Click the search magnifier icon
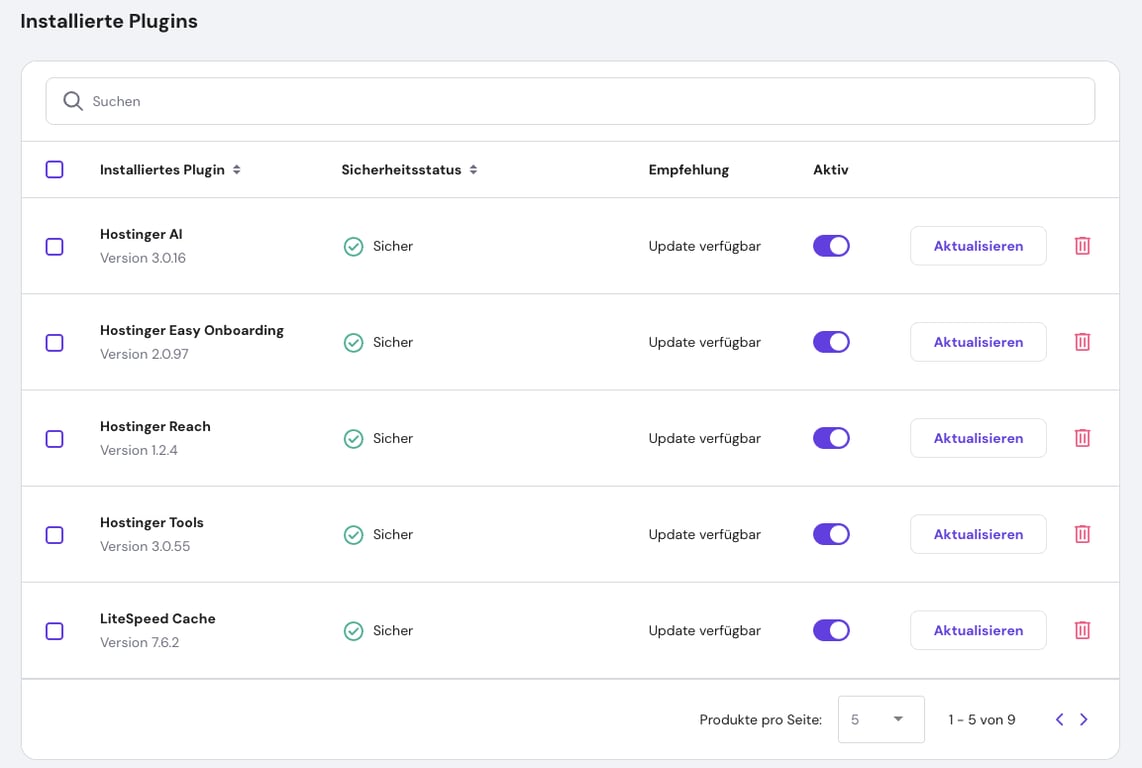1142x768 pixels. tap(72, 101)
